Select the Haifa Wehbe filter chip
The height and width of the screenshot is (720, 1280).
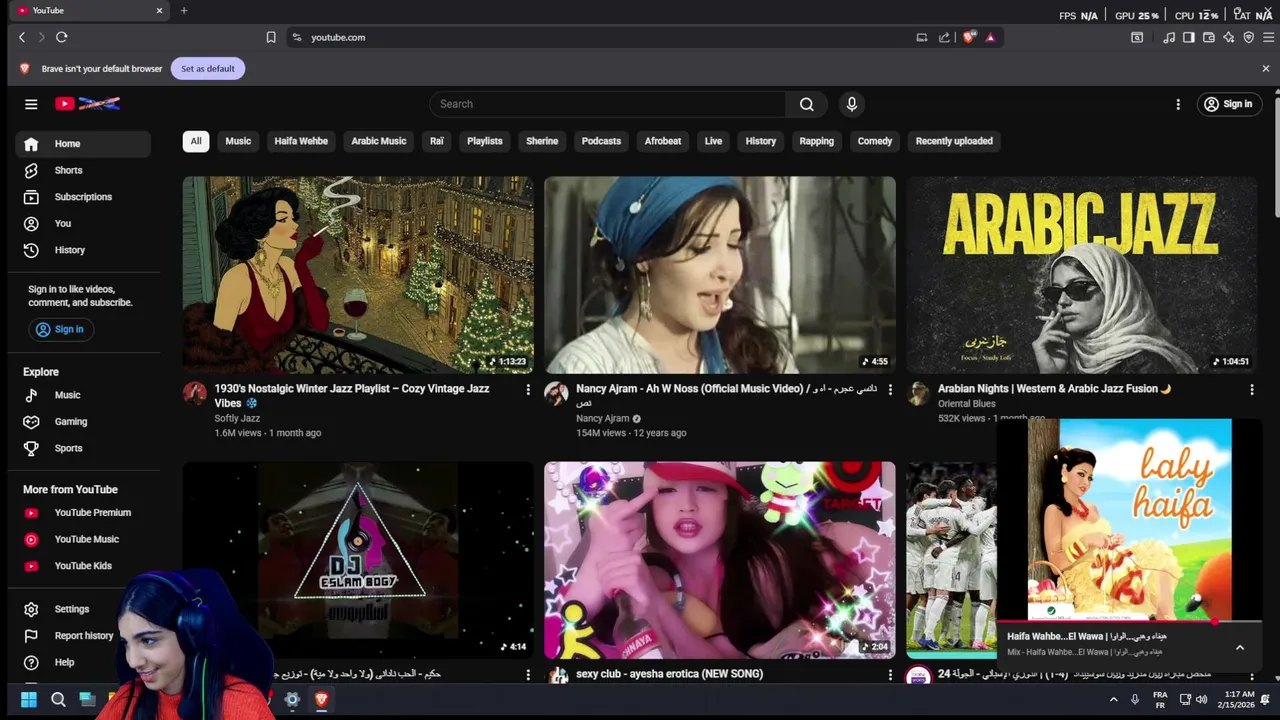pos(301,141)
